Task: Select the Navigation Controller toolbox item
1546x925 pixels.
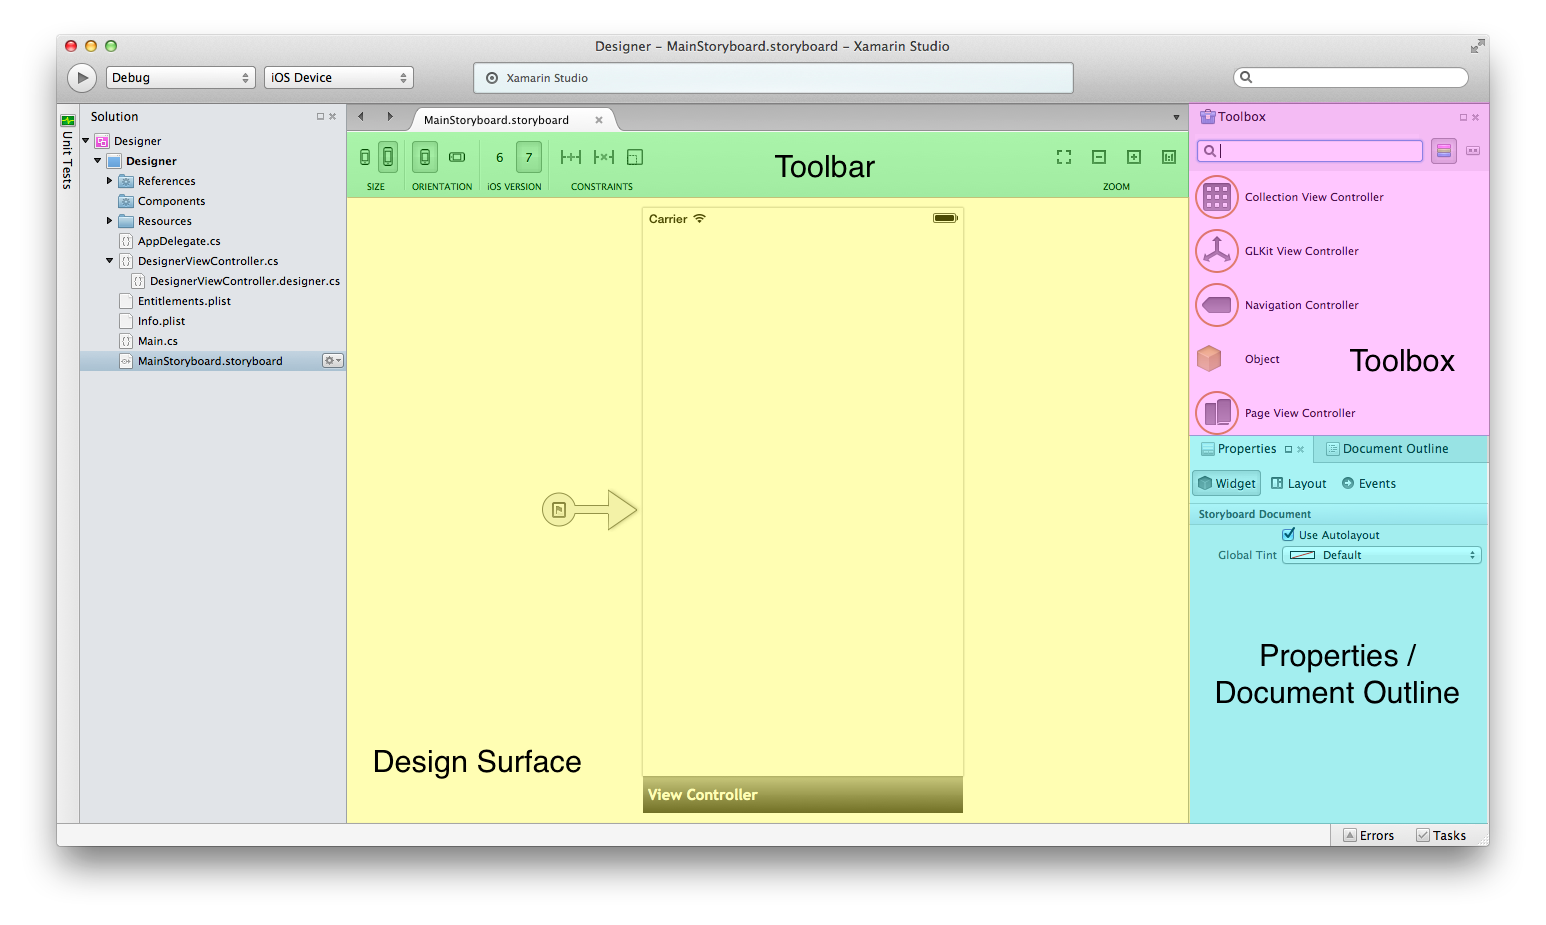Action: pyautogui.click(x=1301, y=306)
